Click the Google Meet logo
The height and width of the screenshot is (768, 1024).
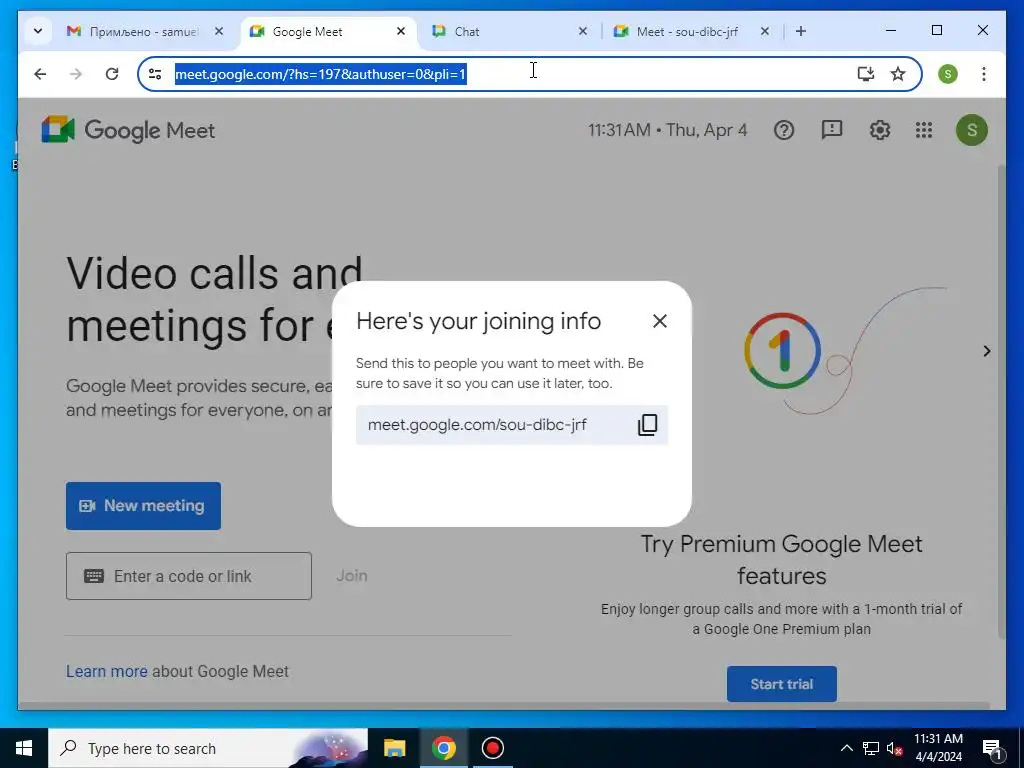point(128,130)
